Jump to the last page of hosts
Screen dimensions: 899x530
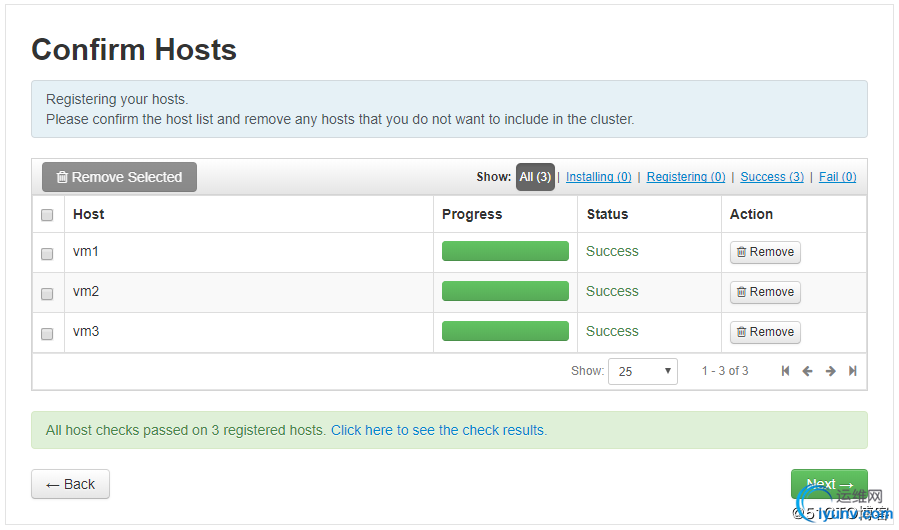(852, 371)
